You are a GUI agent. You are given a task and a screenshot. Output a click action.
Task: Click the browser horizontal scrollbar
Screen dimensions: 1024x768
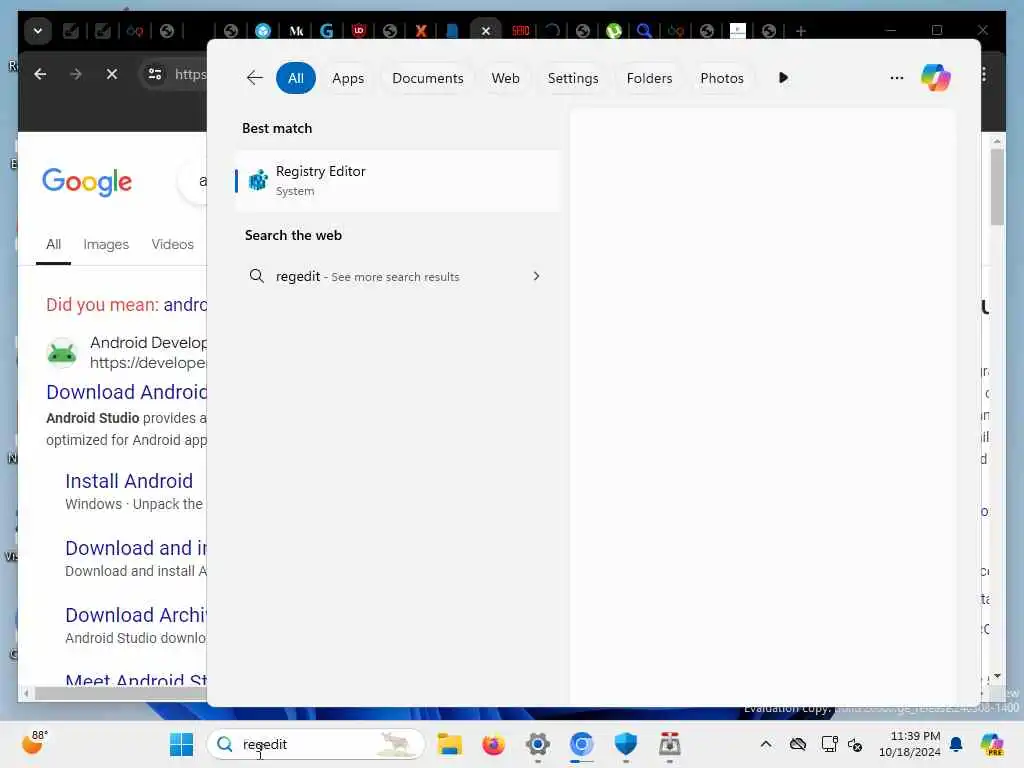(x=121, y=694)
